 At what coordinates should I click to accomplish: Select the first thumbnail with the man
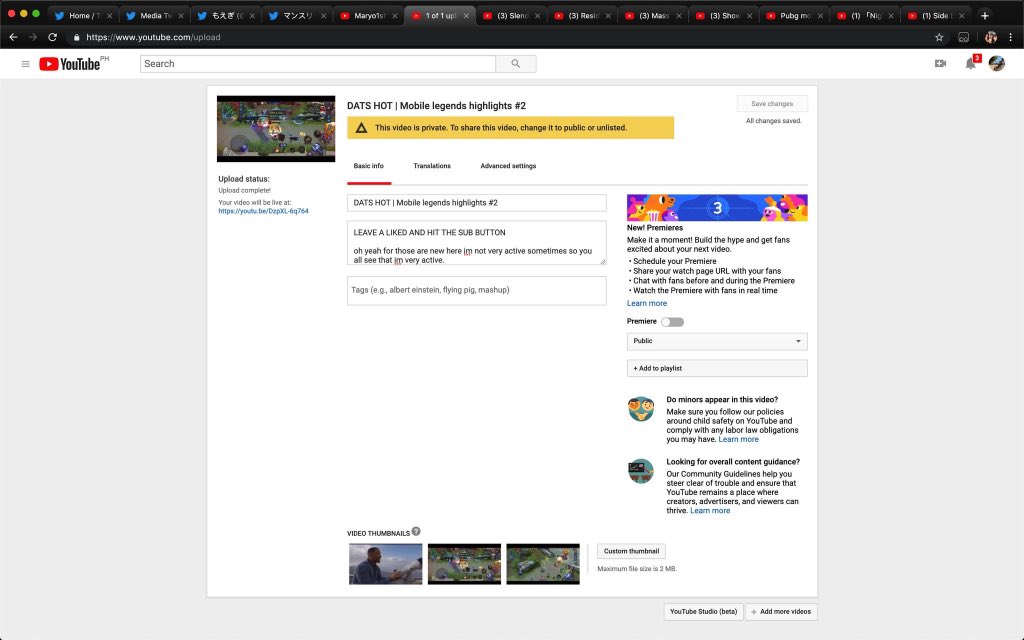(x=385, y=564)
